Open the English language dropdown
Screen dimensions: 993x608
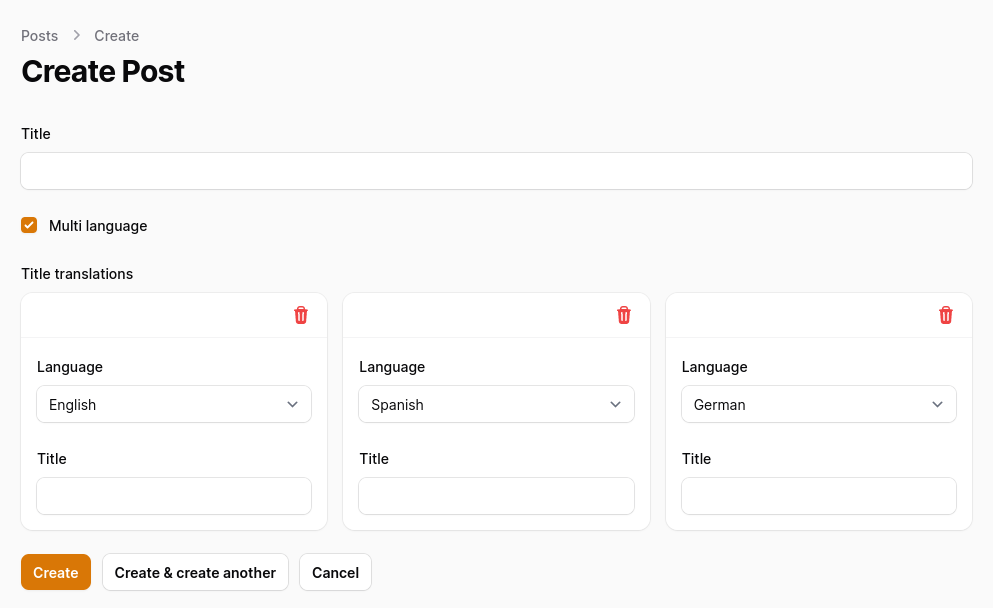tap(174, 405)
